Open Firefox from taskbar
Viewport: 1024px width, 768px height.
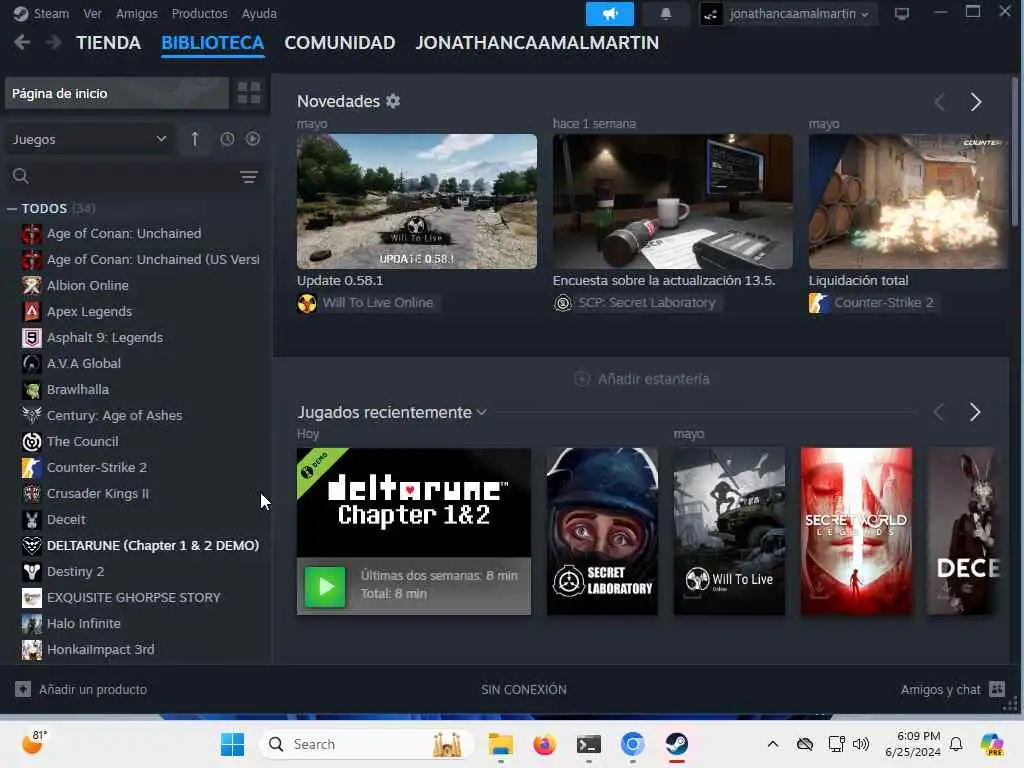pyautogui.click(x=544, y=744)
